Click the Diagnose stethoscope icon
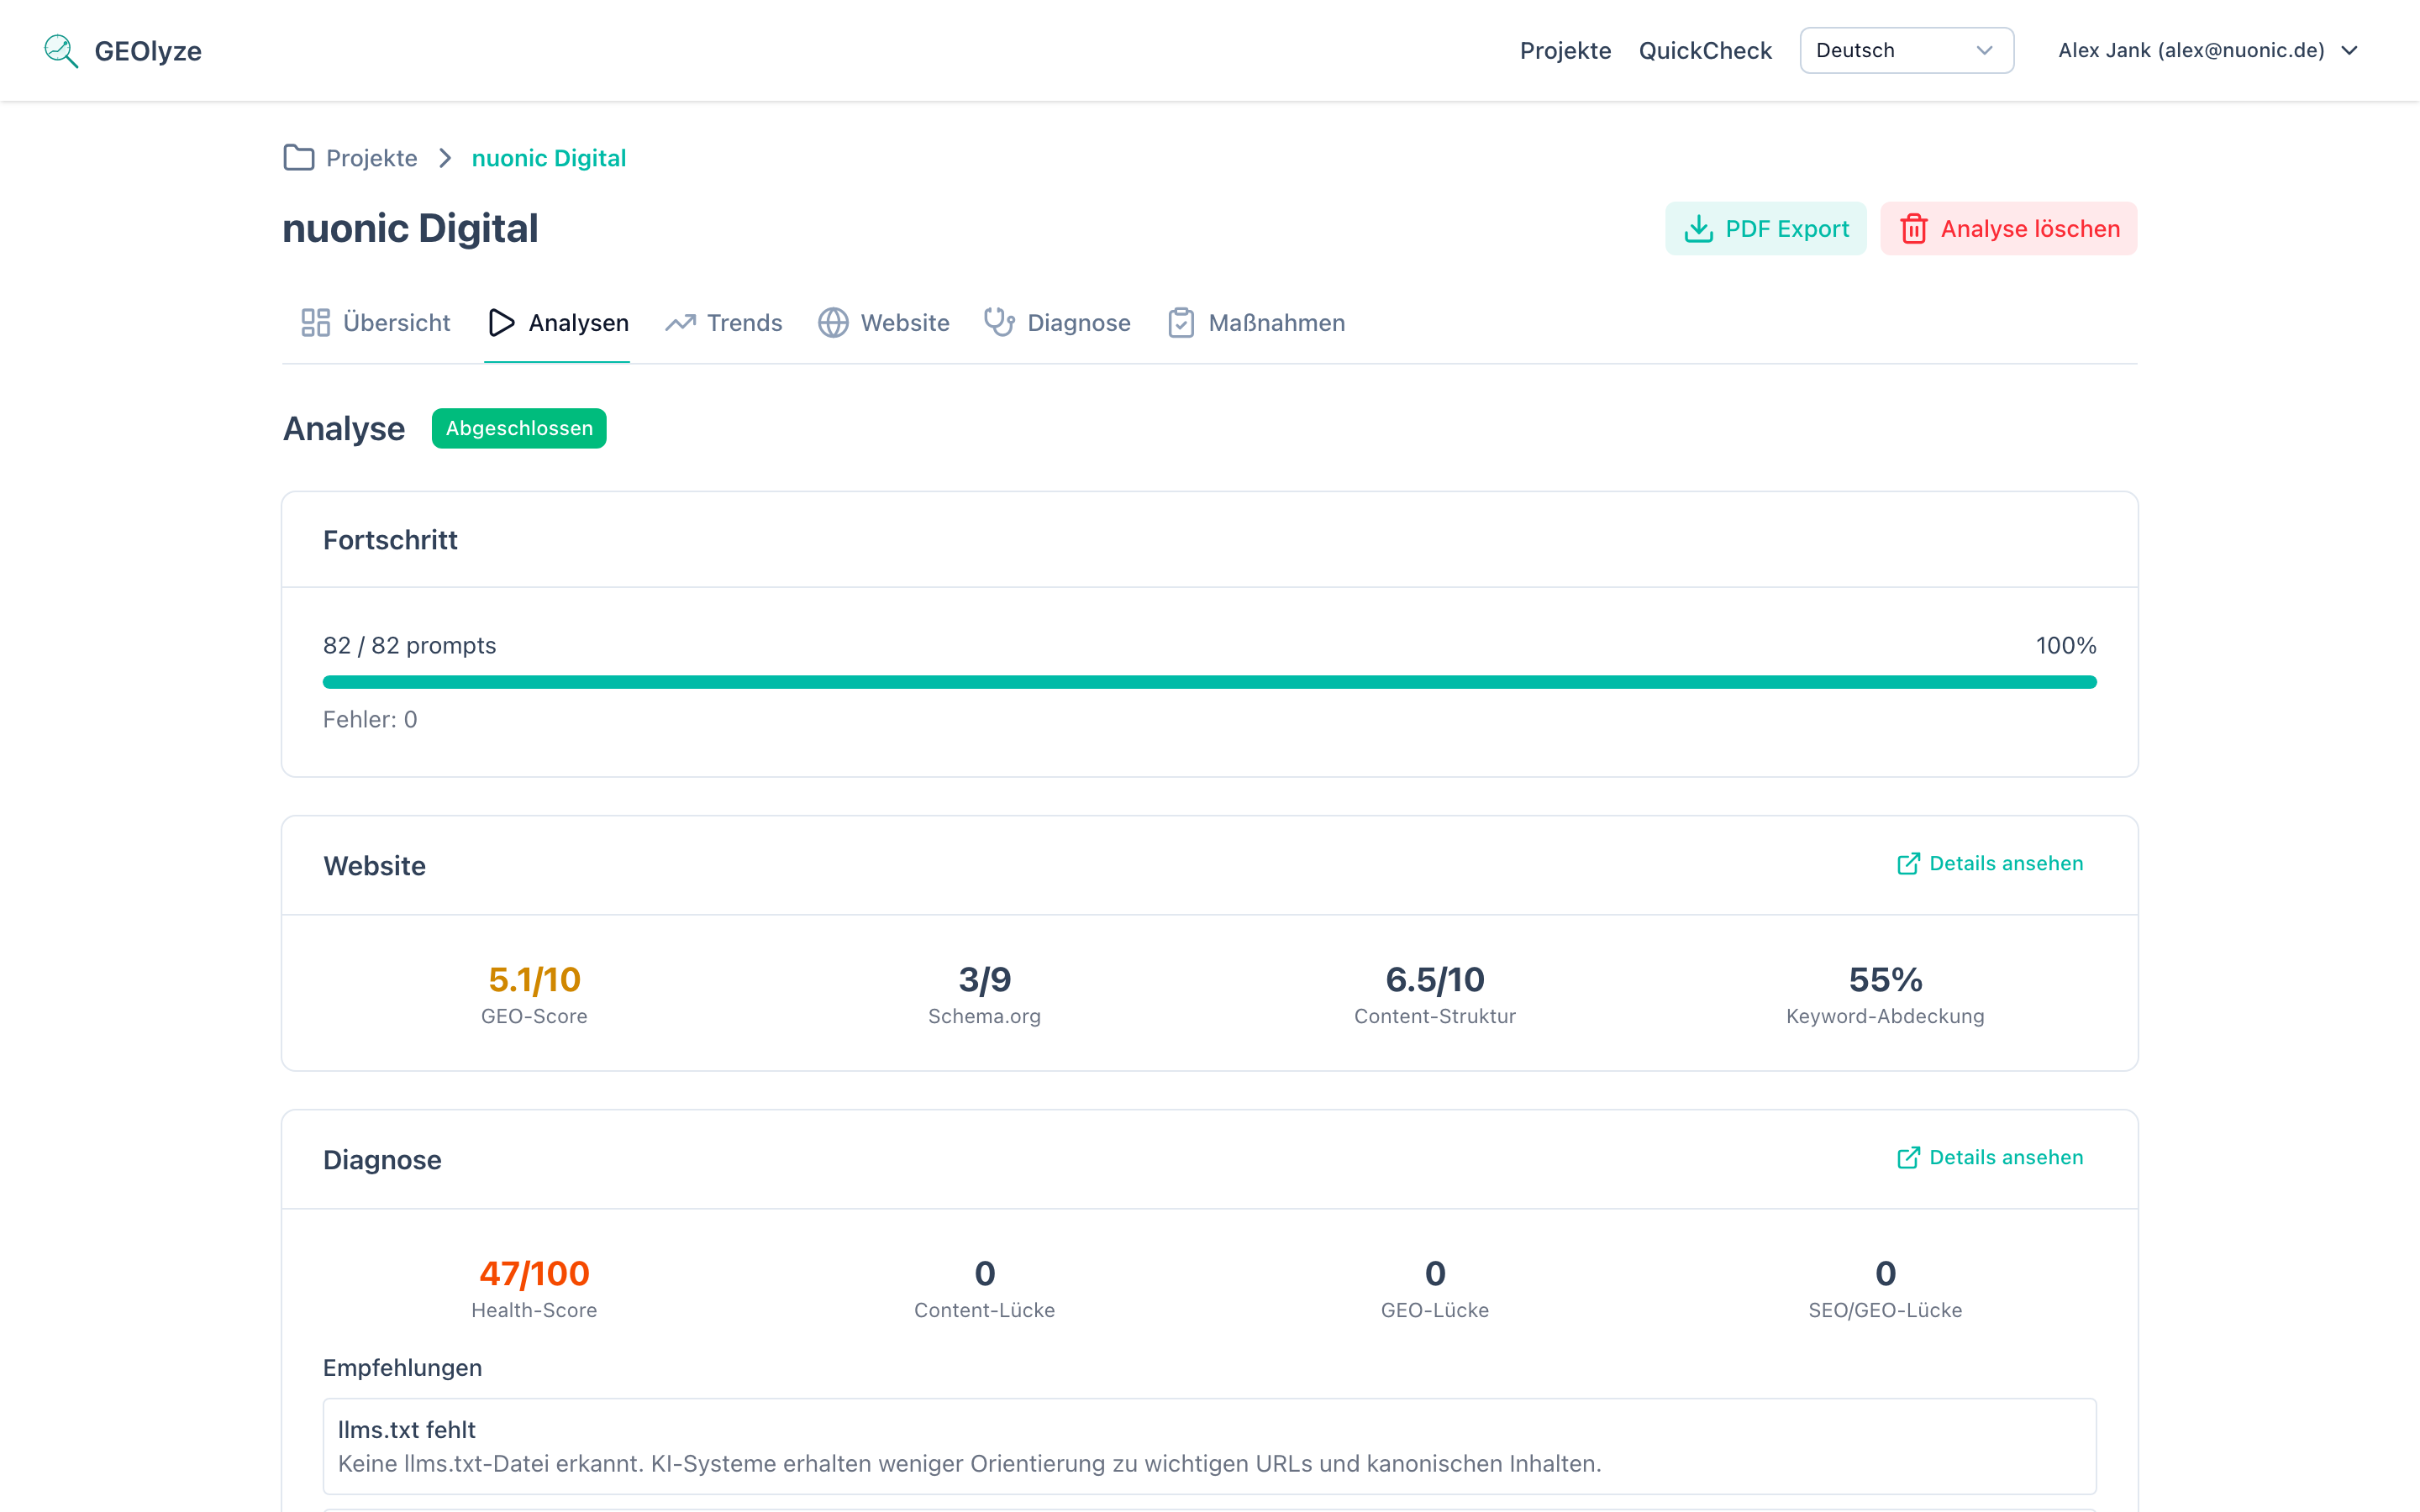 click(x=999, y=322)
